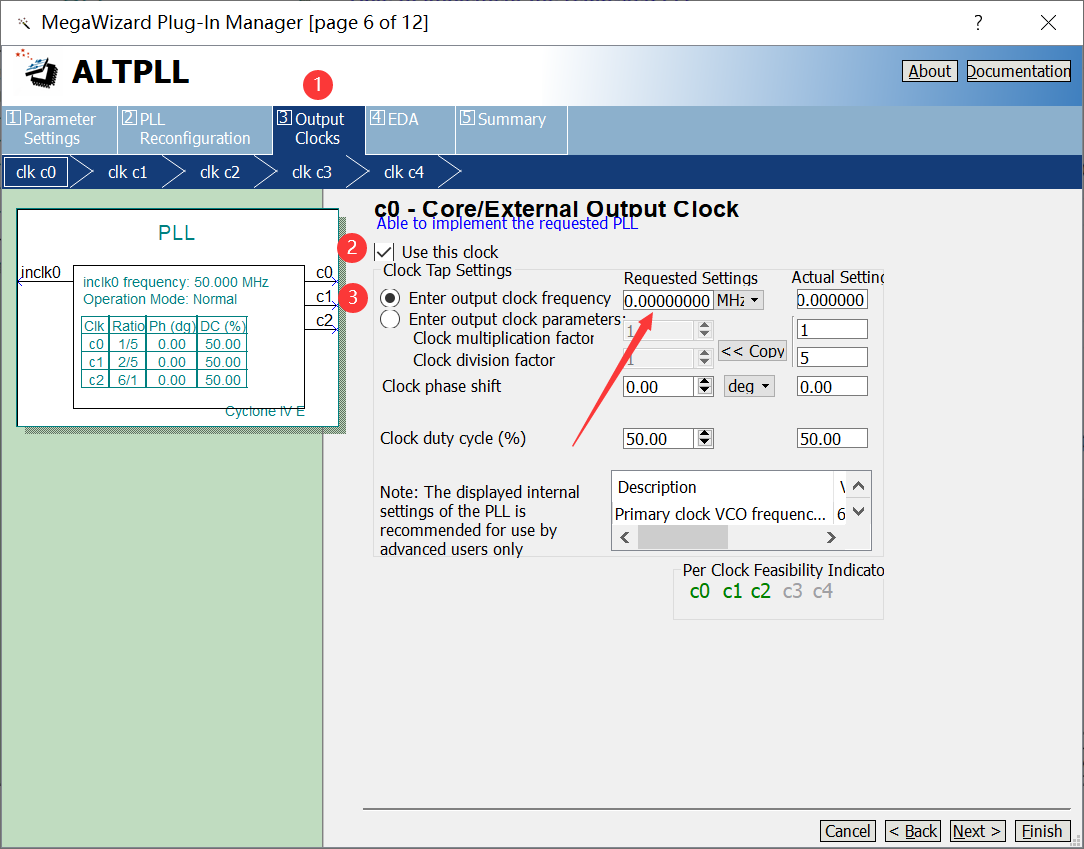Go to clk c2 sub-page
The height and width of the screenshot is (849, 1084).
(x=220, y=172)
